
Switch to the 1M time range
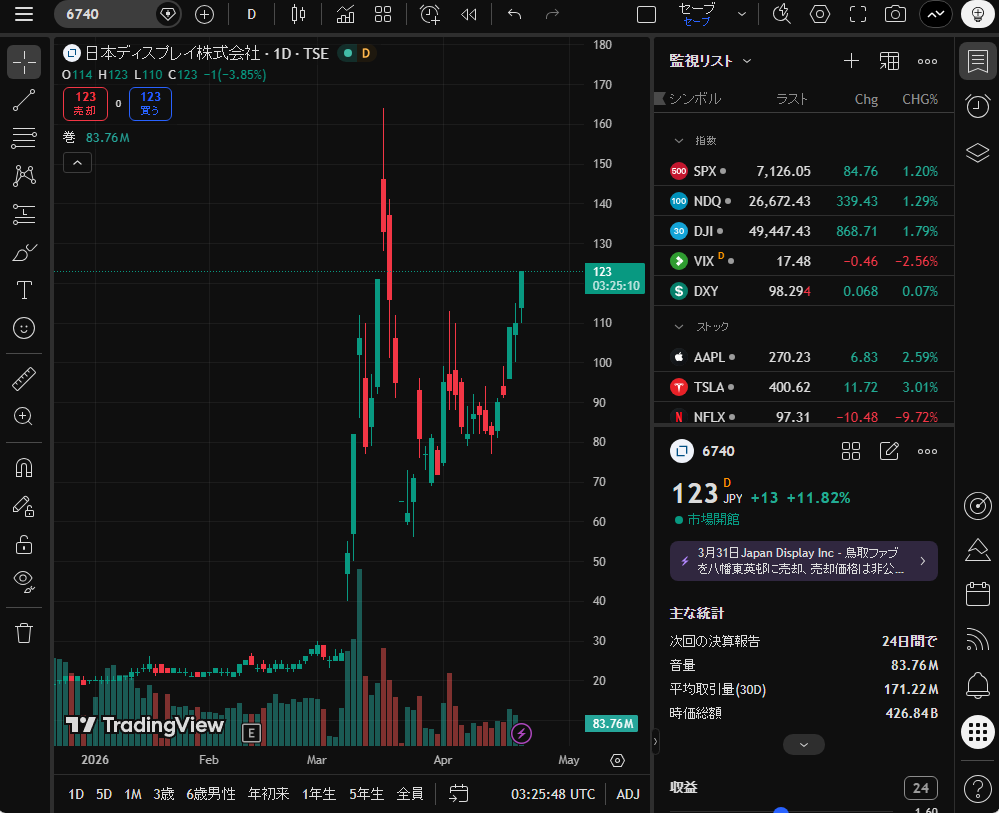tap(133, 794)
